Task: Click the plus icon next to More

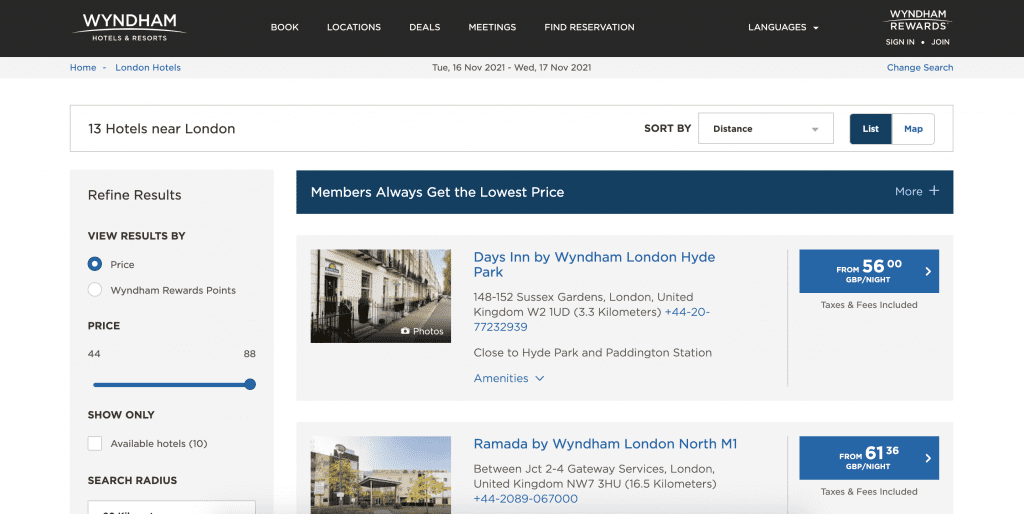Action: [x=934, y=191]
